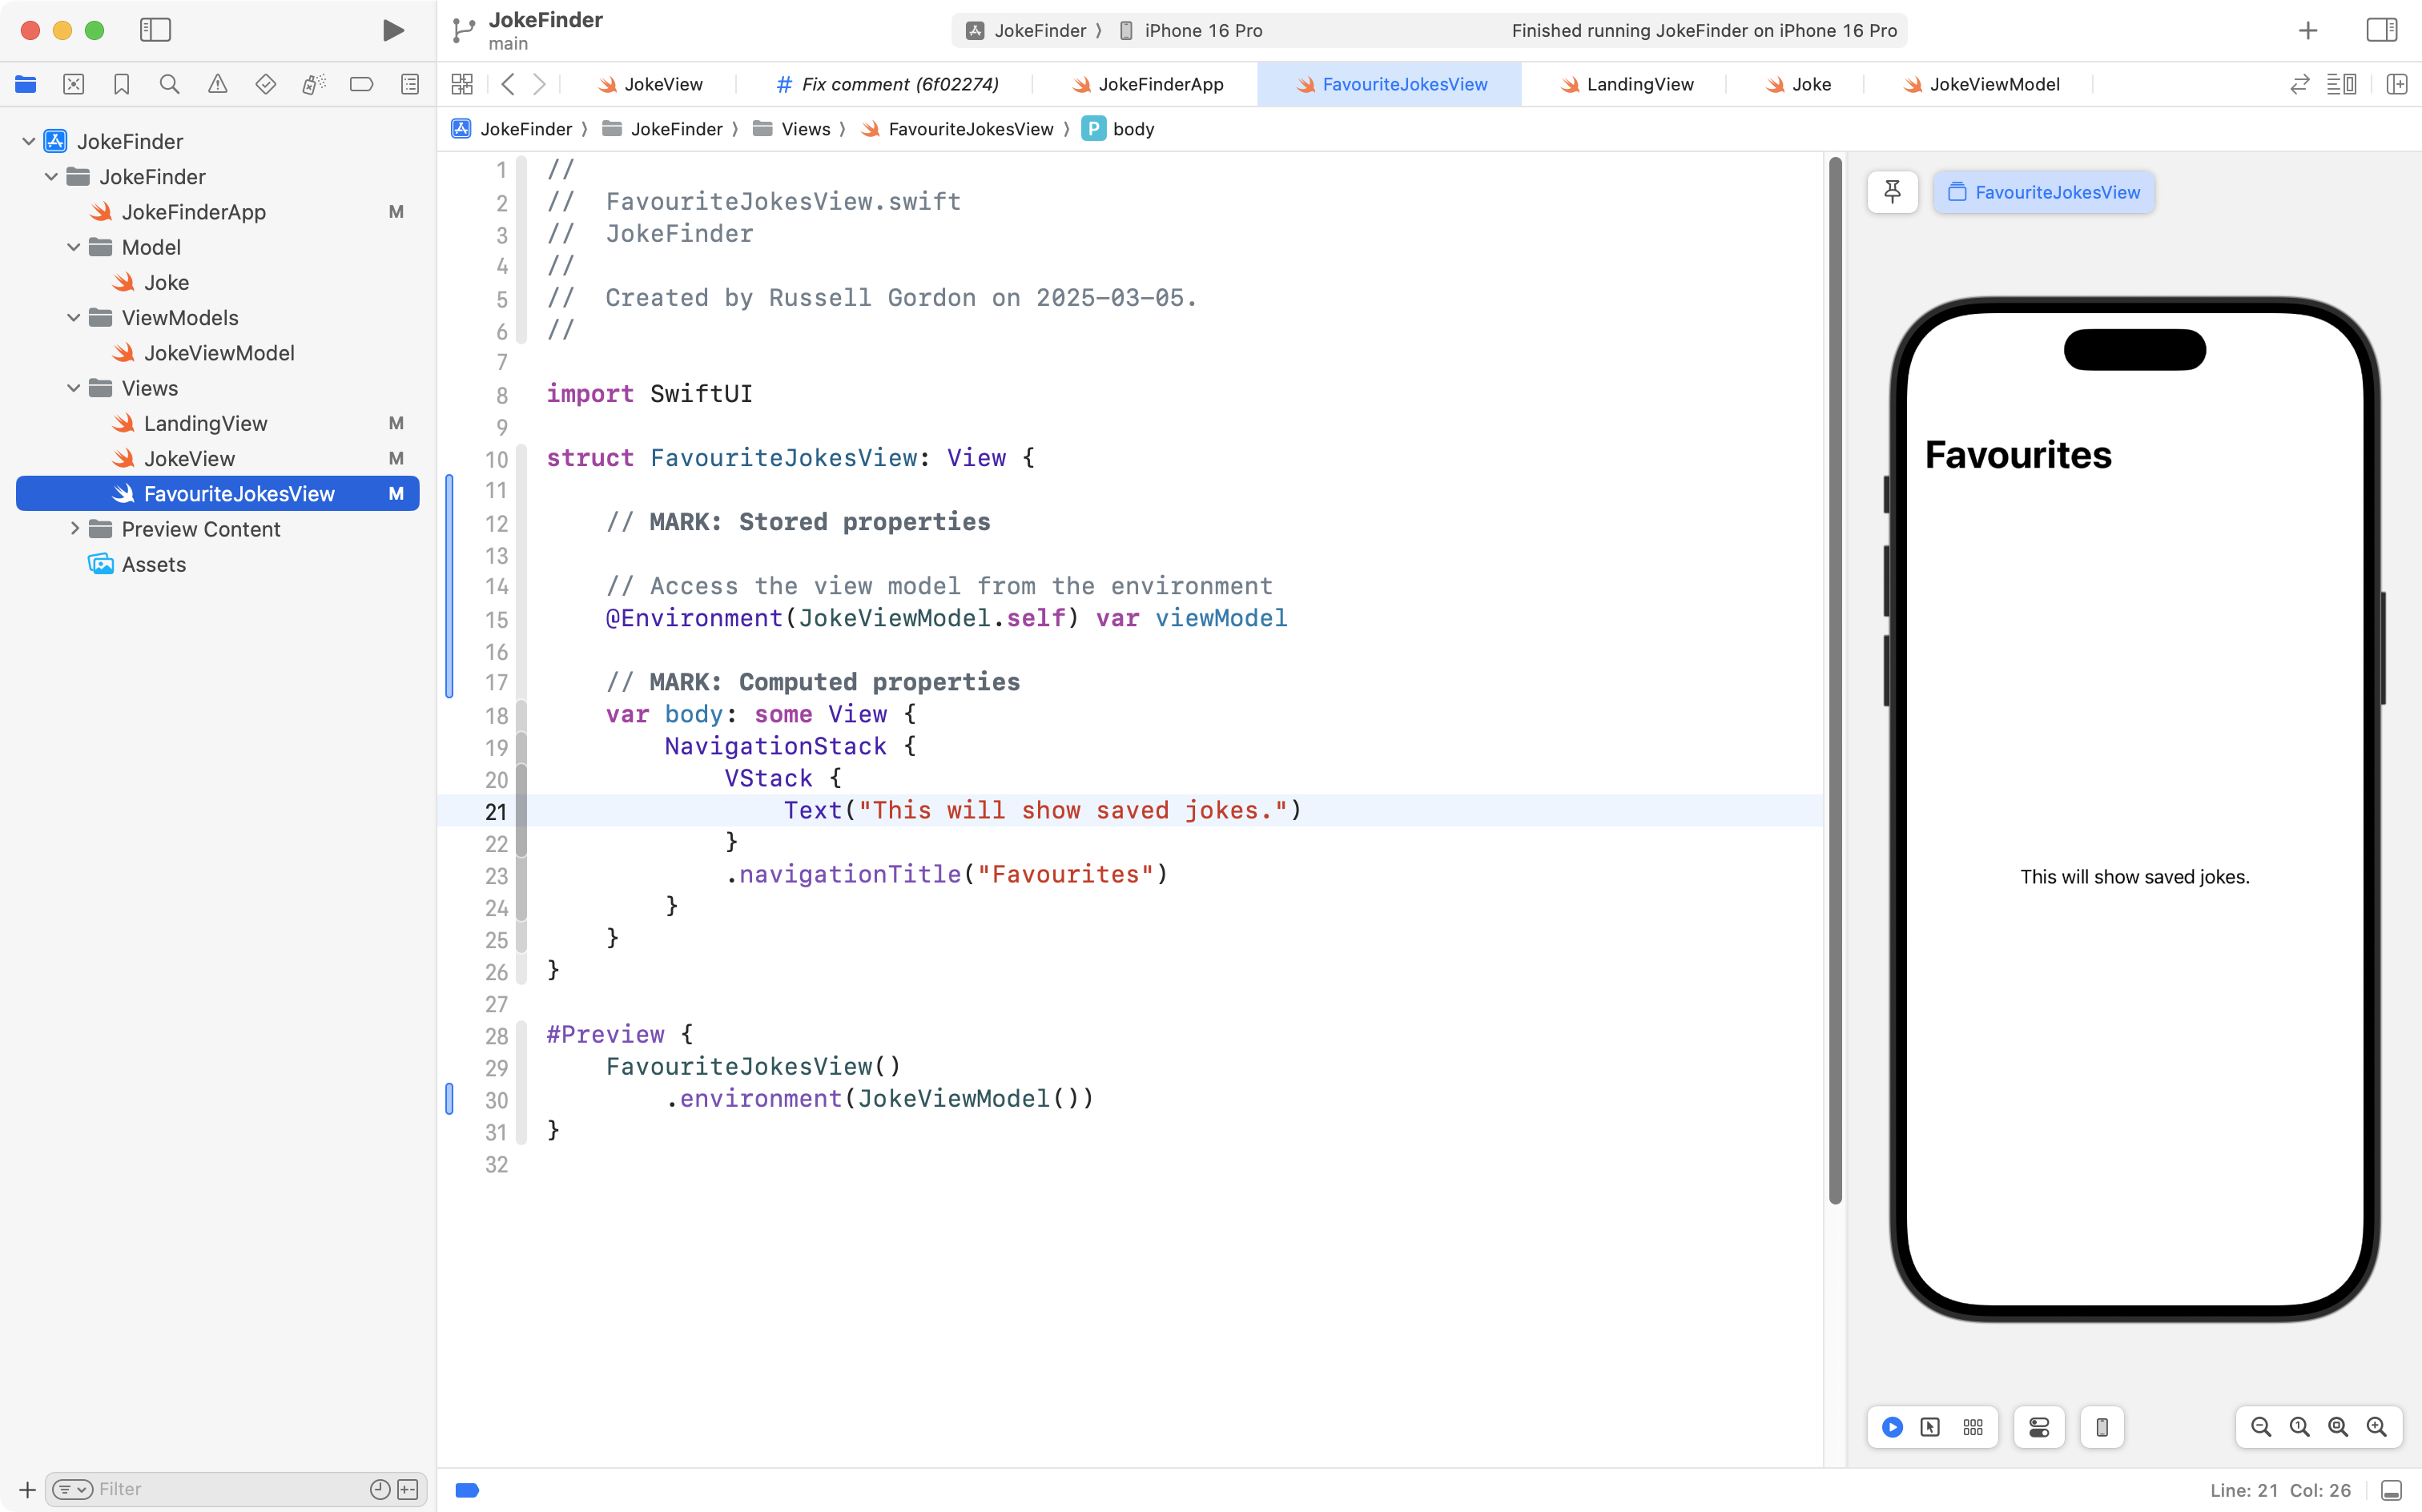Select the Breakpoint navigator icon
Viewport: 2422px width, 1512px height.
coord(361,84)
